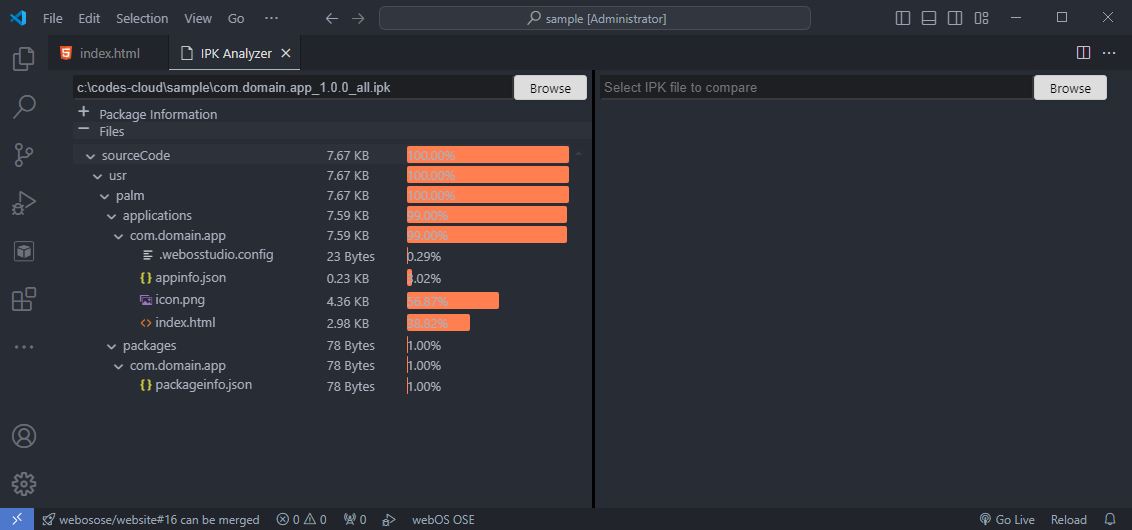This screenshot has width=1132, height=530.
Task: Click webOS OSE in the status bar
Action: pyautogui.click(x=443, y=519)
